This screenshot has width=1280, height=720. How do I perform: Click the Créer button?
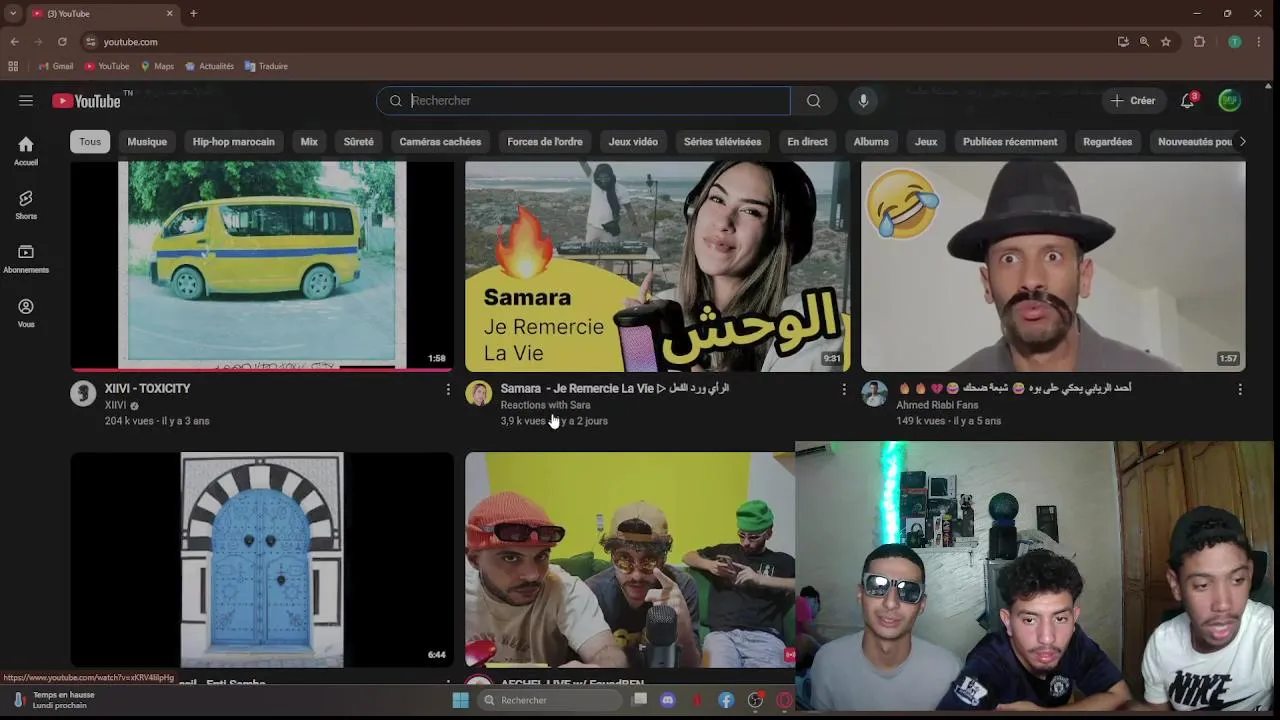click(1133, 100)
